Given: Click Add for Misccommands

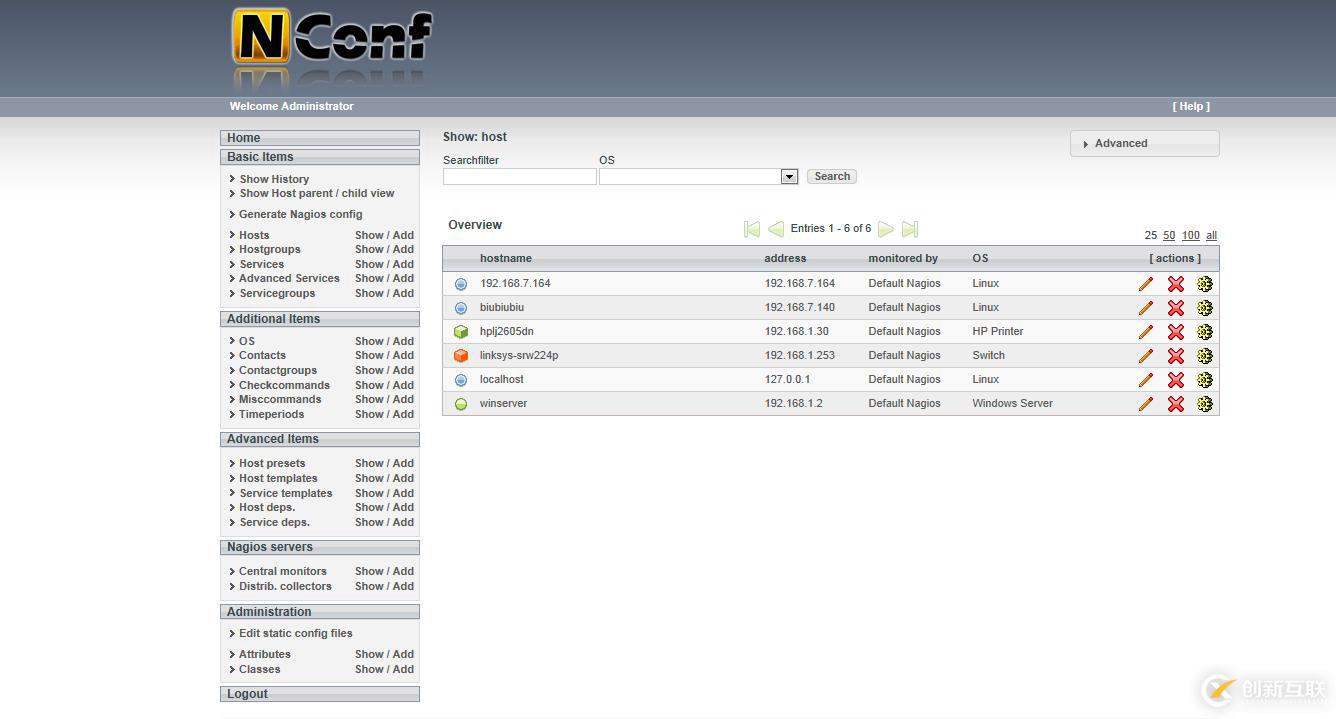Looking at the screenshot, I should [x=403, y=399].
